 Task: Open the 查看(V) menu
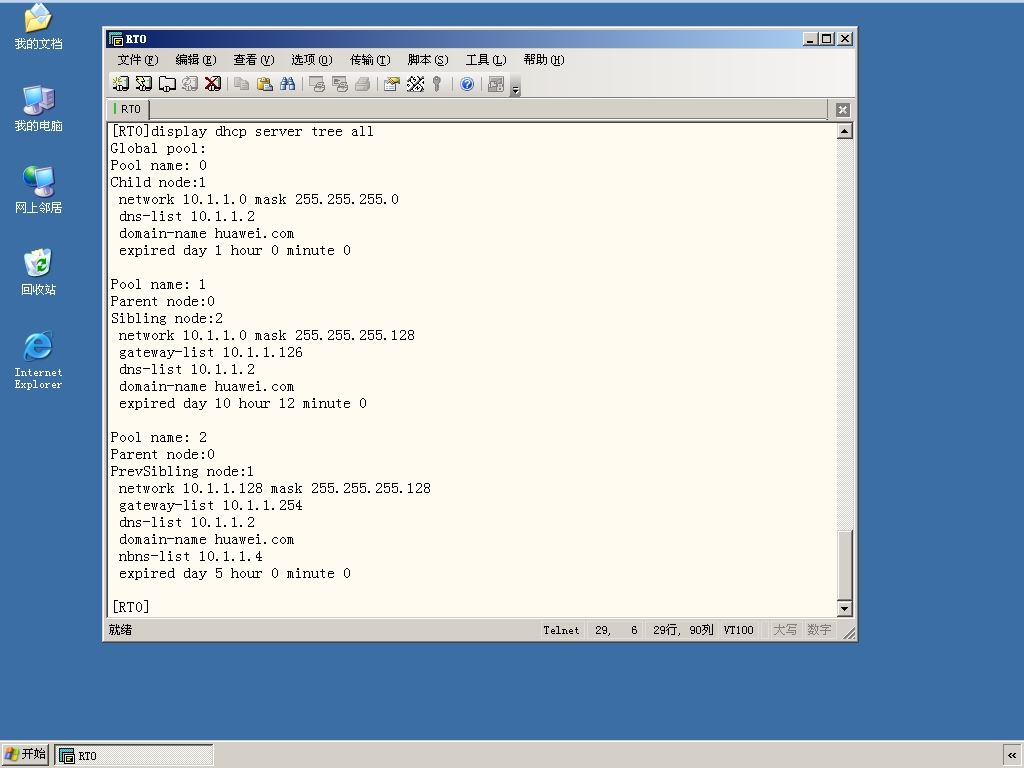pos(253,60)
